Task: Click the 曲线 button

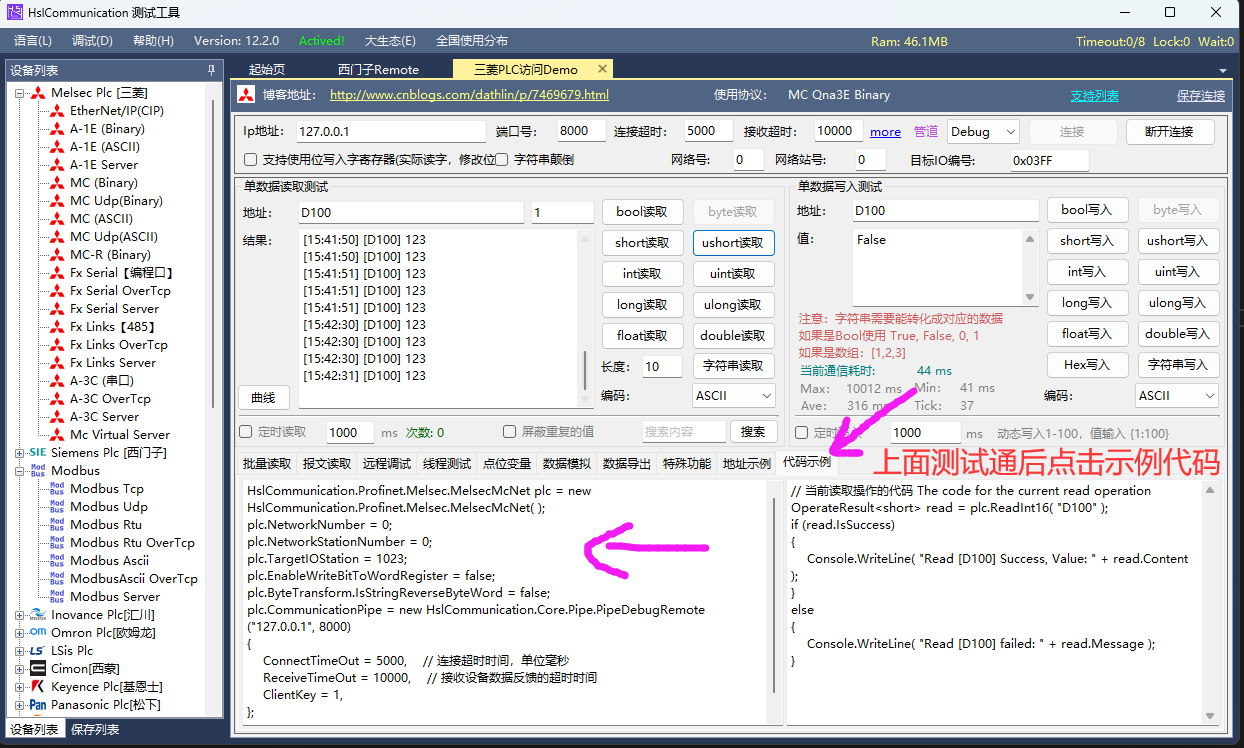Action: [263, 397]
